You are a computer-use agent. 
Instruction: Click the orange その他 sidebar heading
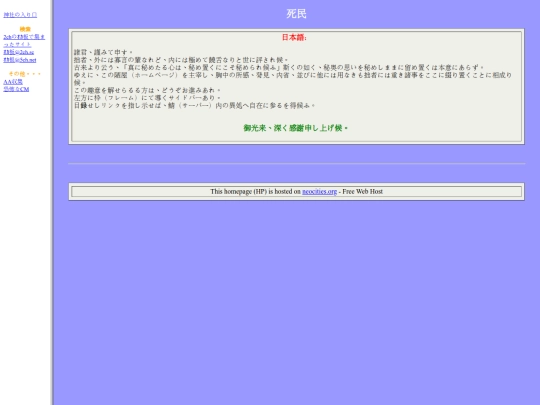tap(24, 74)
